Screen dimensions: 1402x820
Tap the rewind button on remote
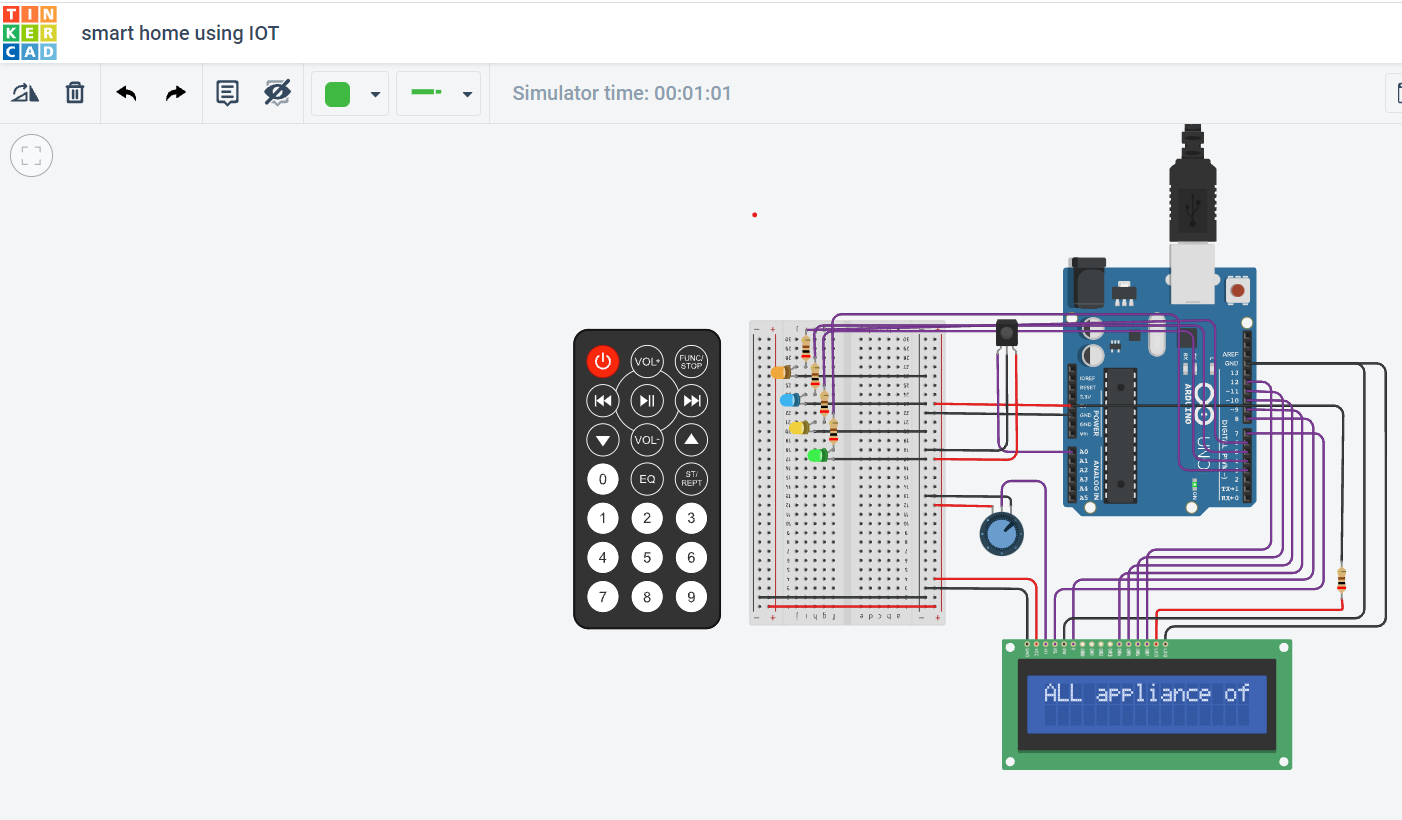pyautogui.click(x=602, y=401)
